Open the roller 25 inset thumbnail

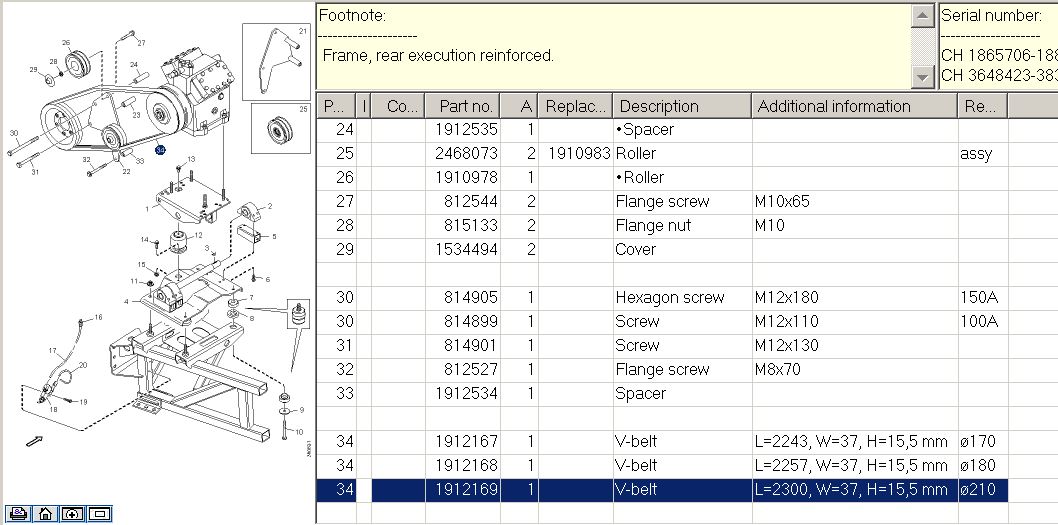pyautogui.click(x=281, y=128)
